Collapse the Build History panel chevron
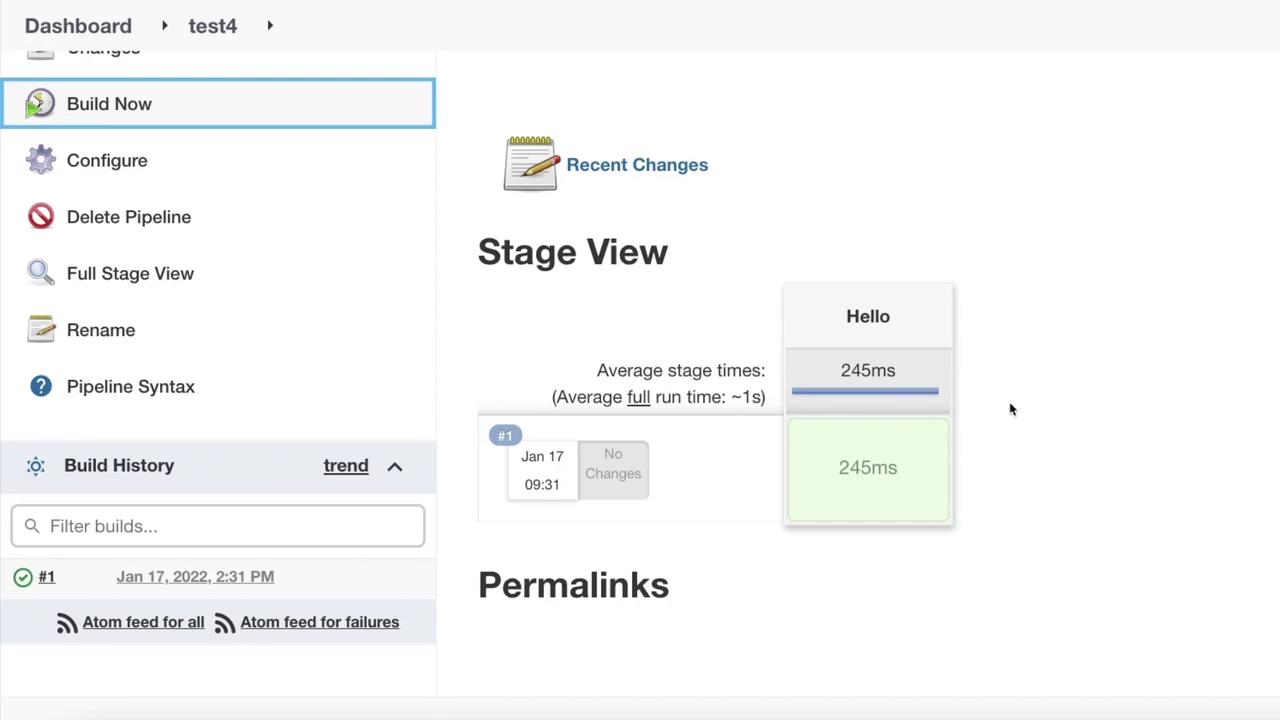Image resolution: width=1280 pixels, height=720 pixels. tap(395, 466)
